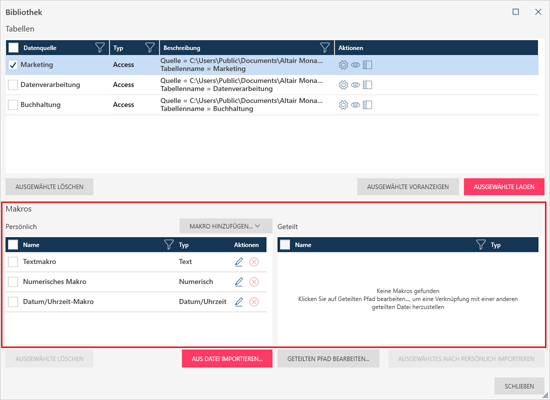Open Typ column filter in tables header
This screenshot has height=400, width=550.
[150, 47]
